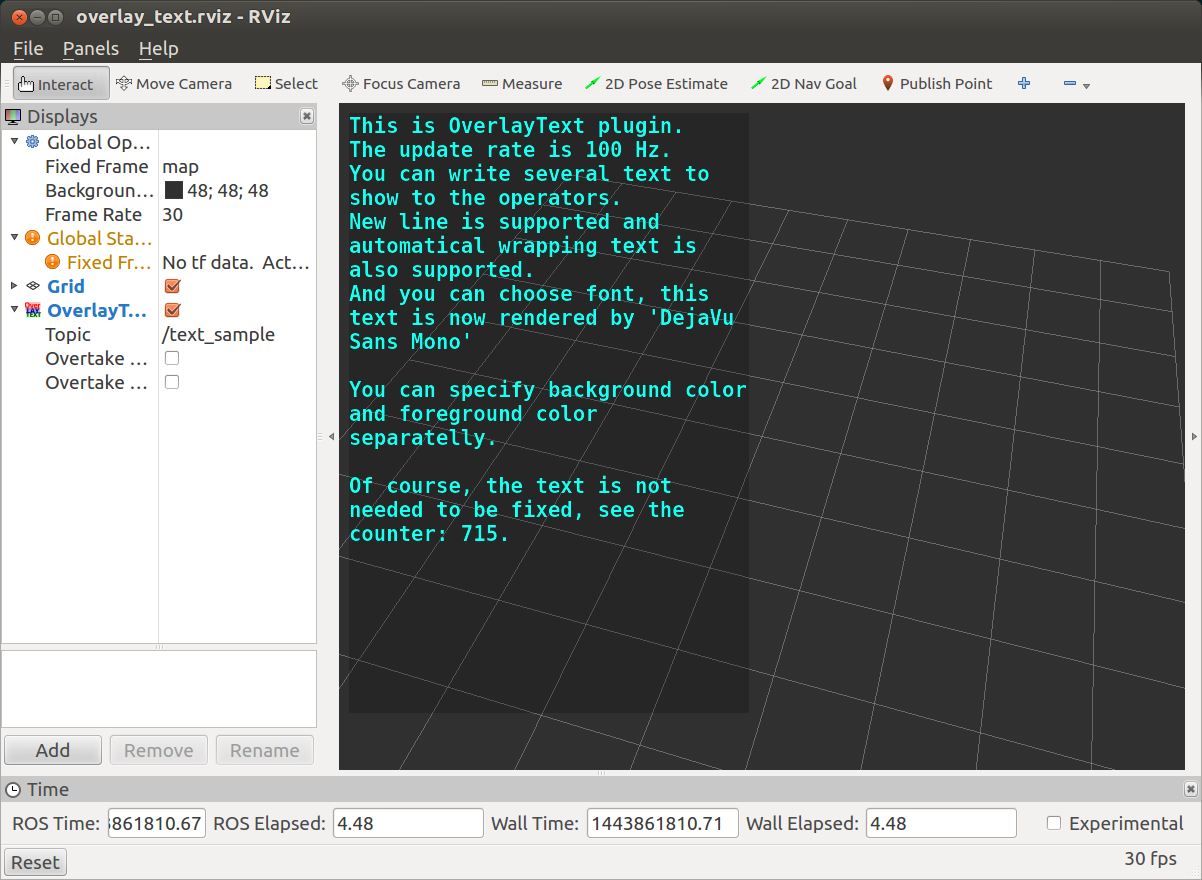The image size is (1202, 880).
Task: Select the Frame Rate property row
Action: tap(159, 214)
